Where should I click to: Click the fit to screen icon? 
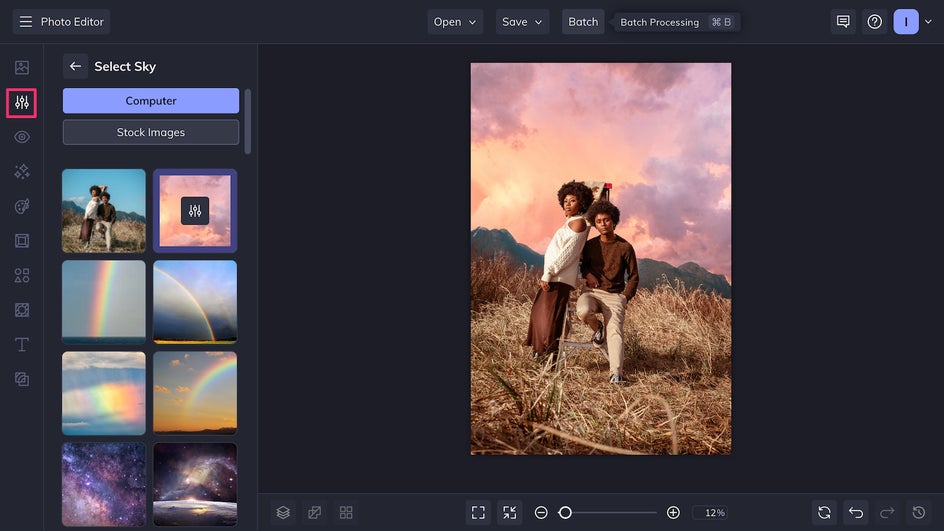point(478,512)
